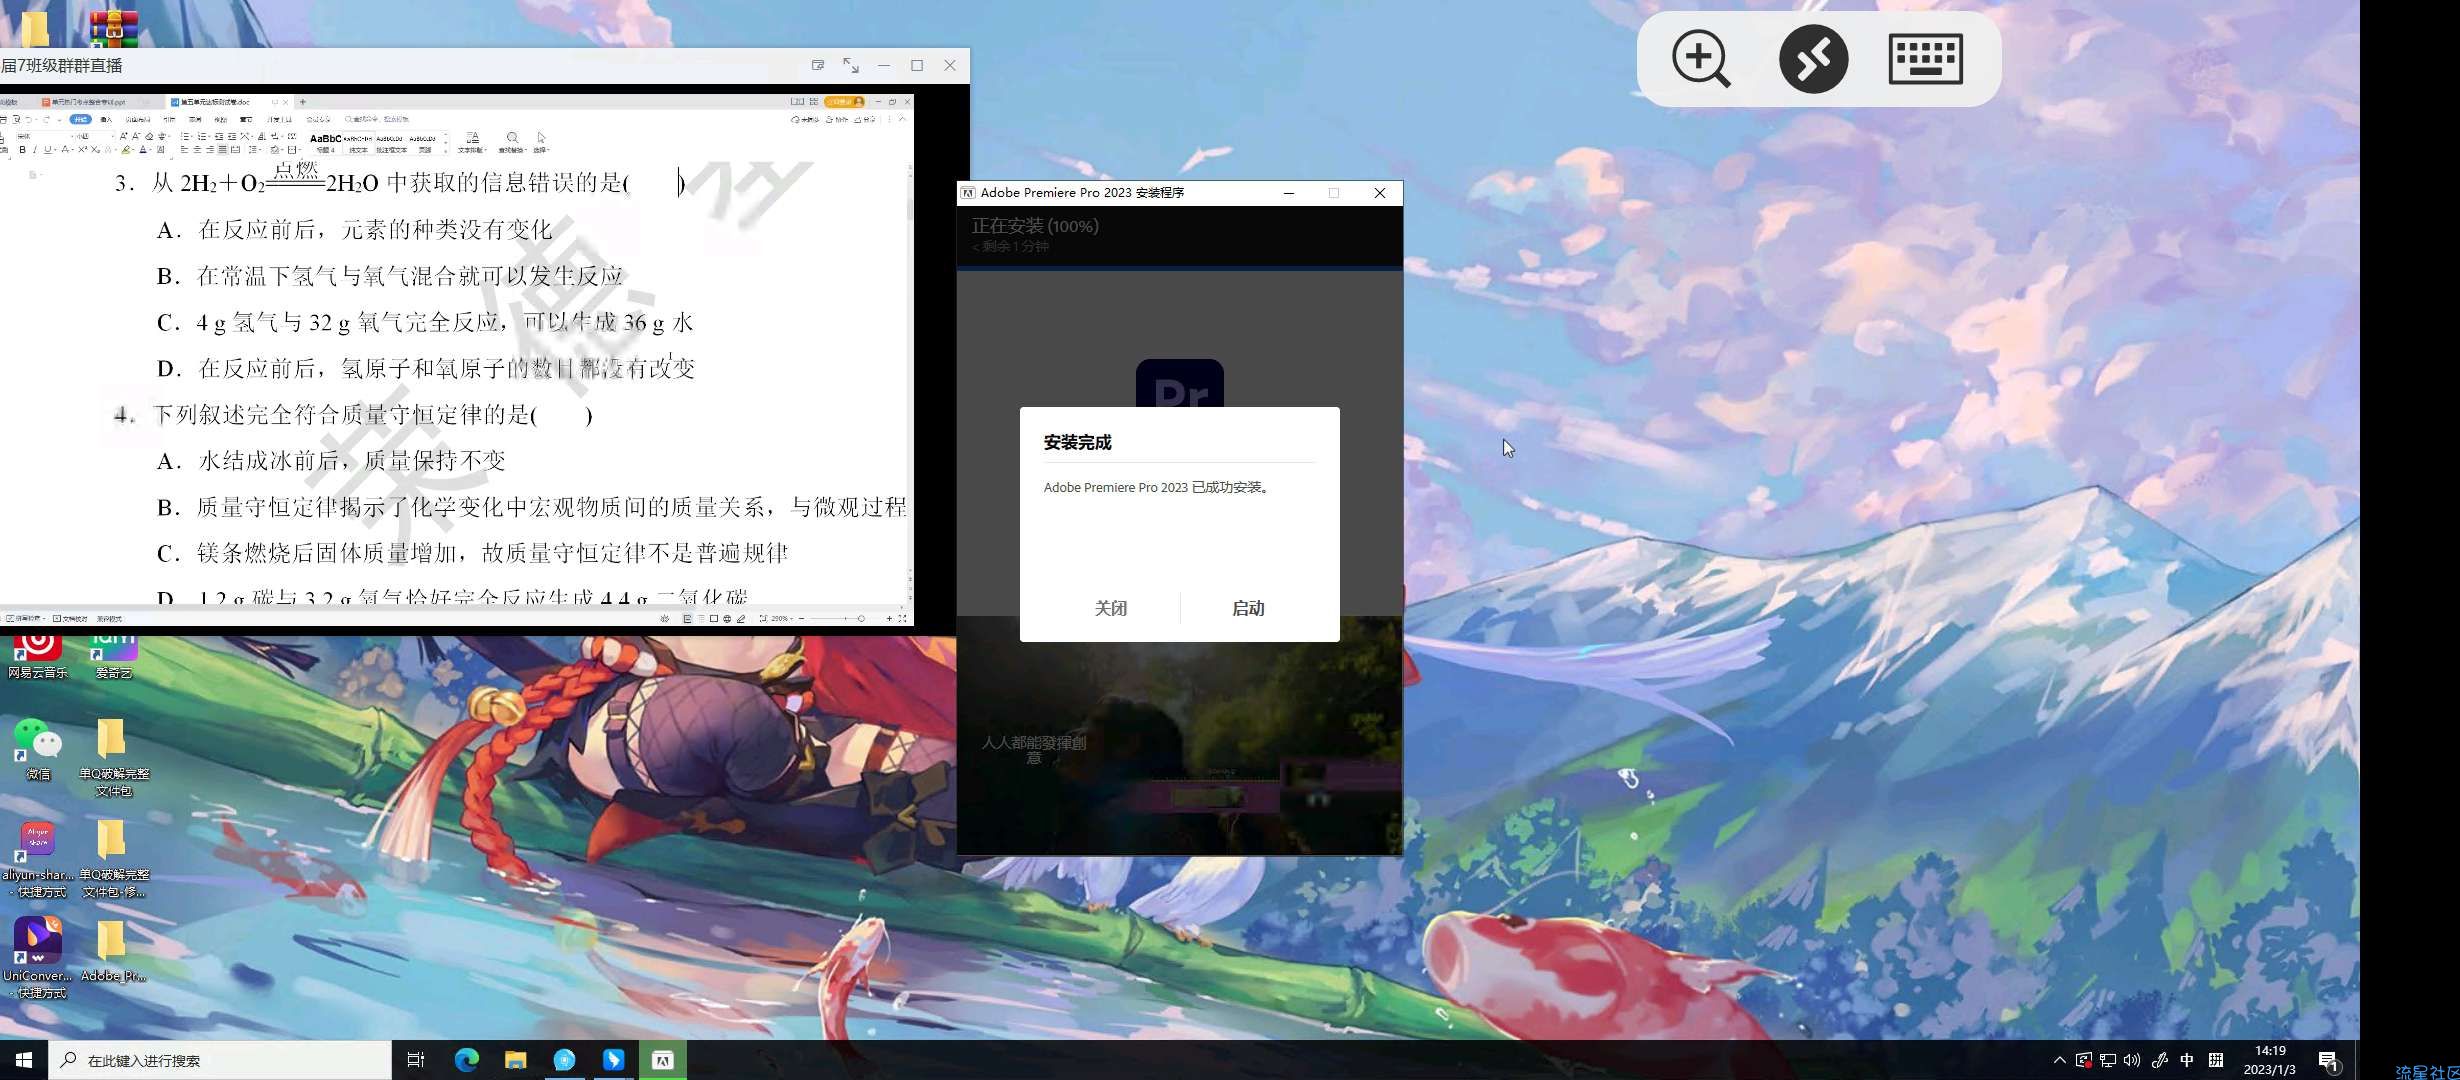Click the pen input tray icon

(2160, 1060)
